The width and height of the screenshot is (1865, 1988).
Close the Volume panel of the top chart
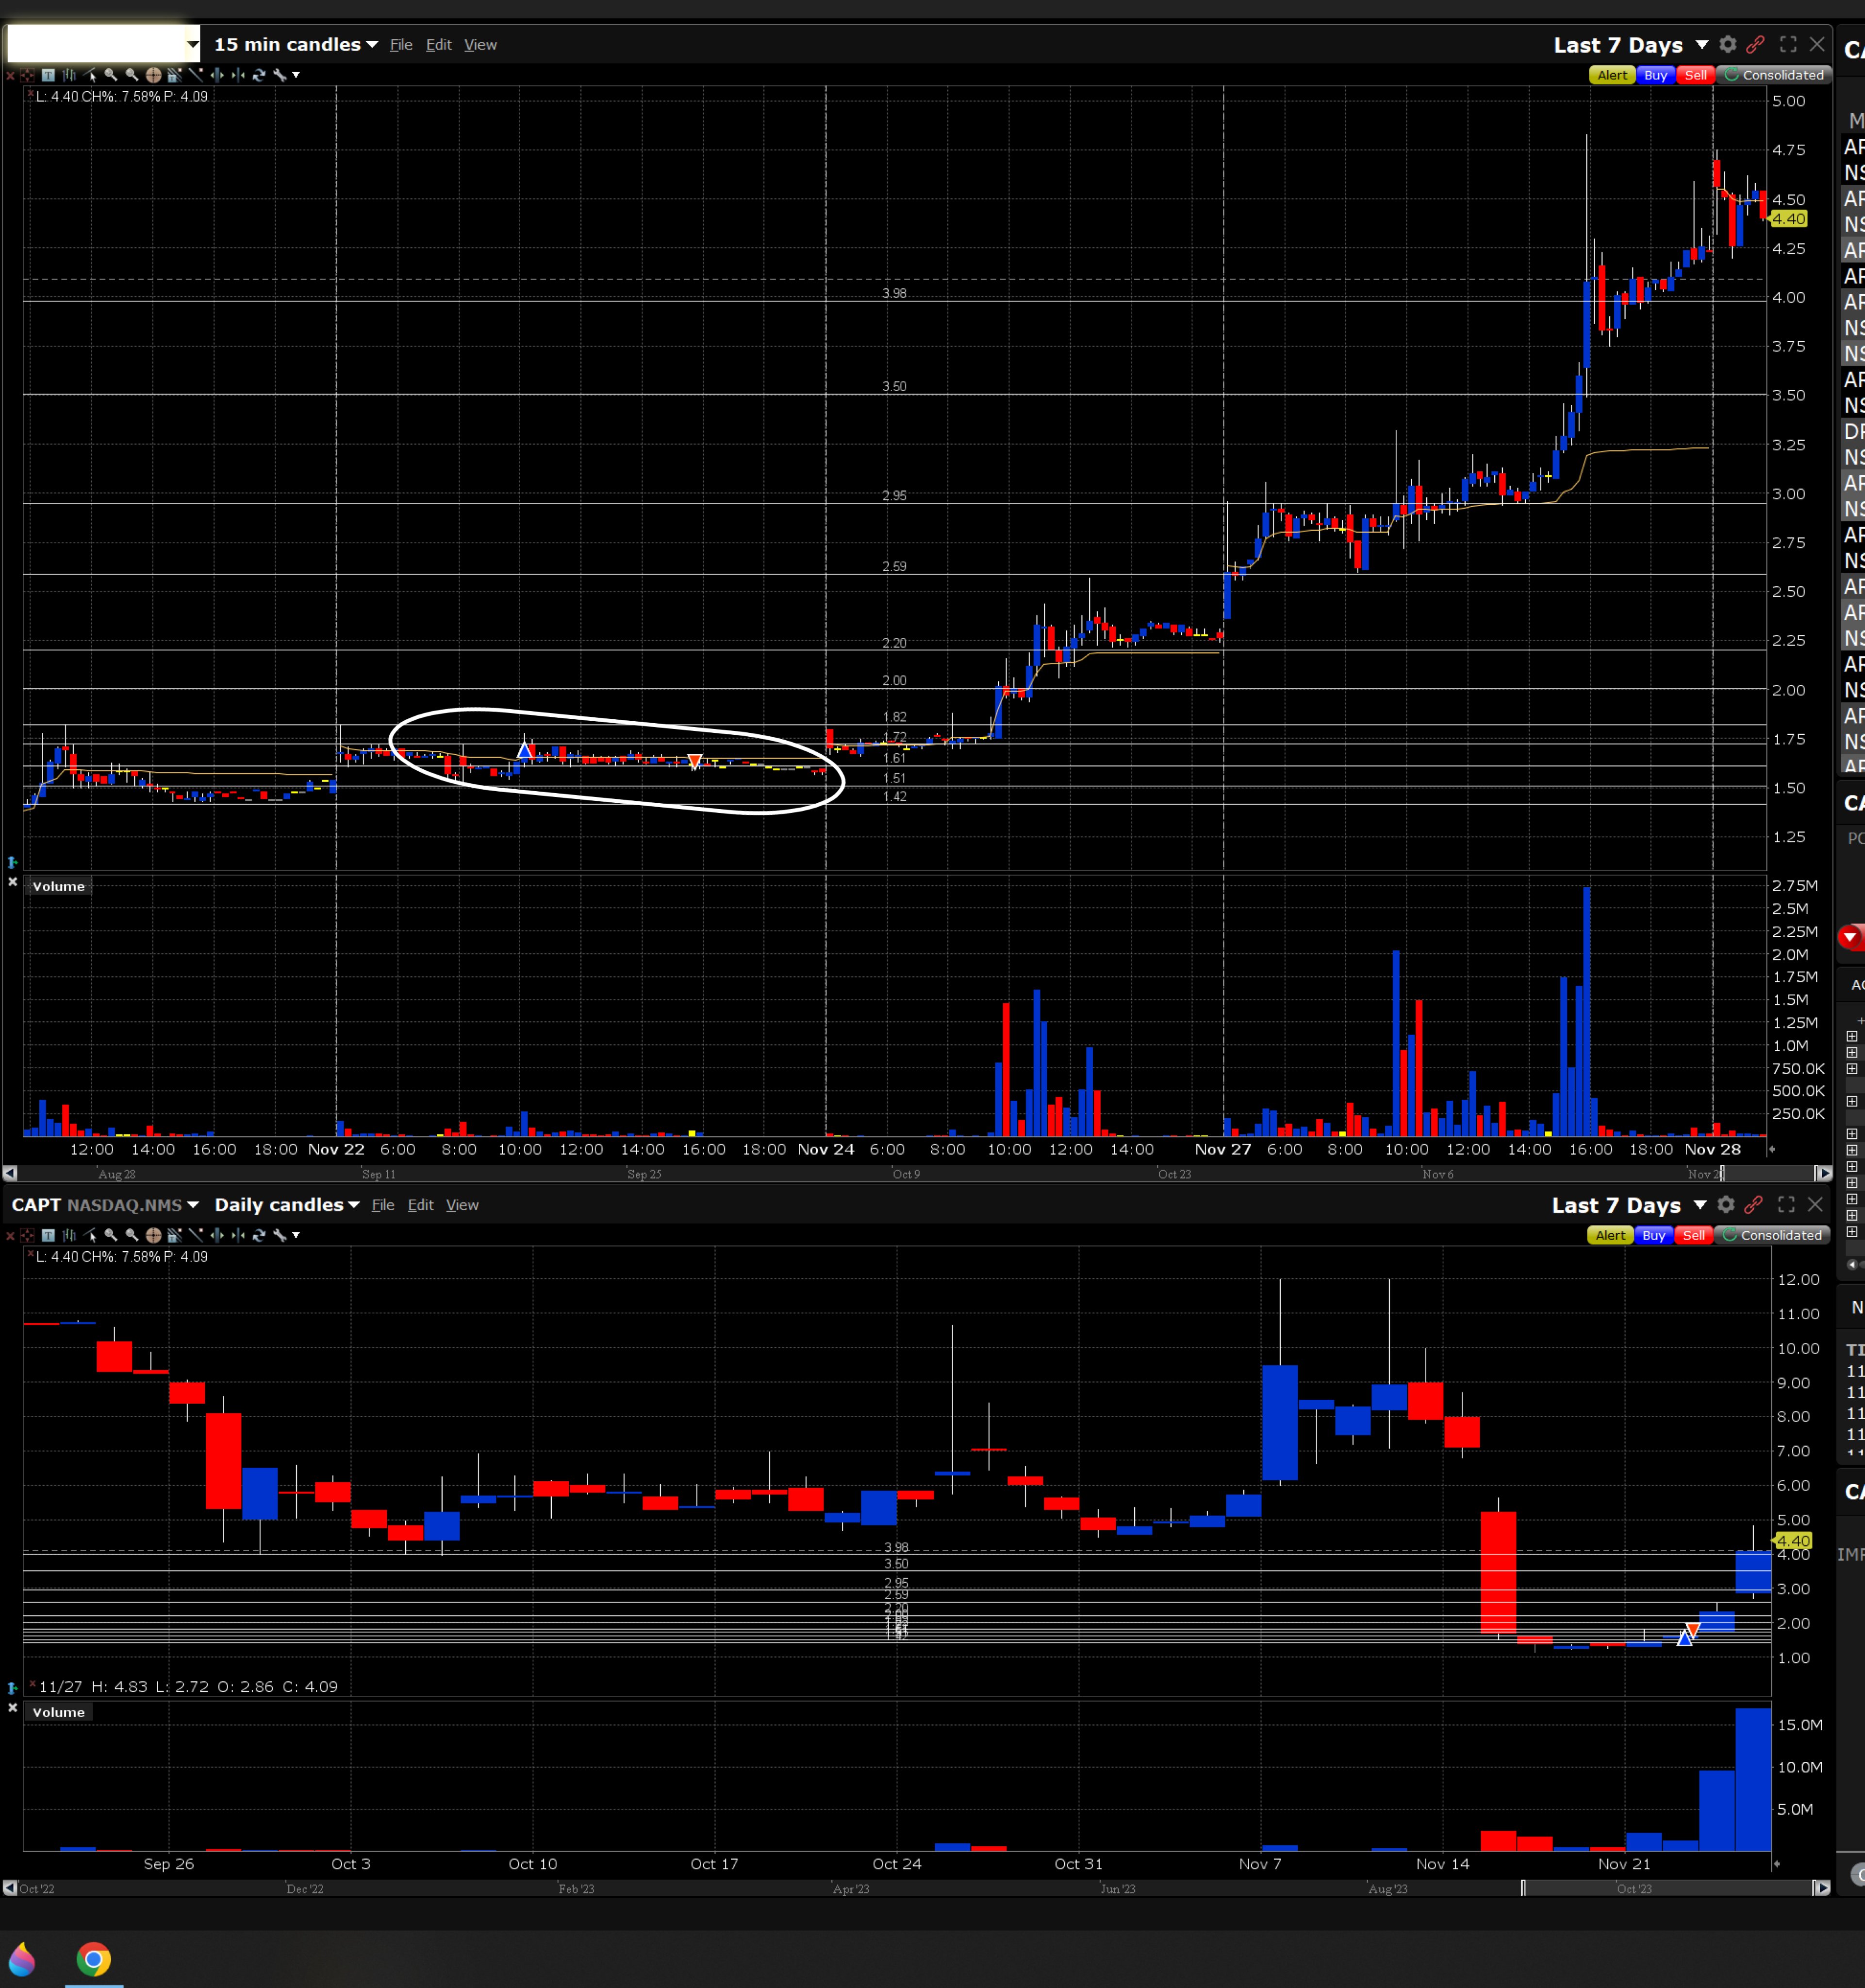12,882
